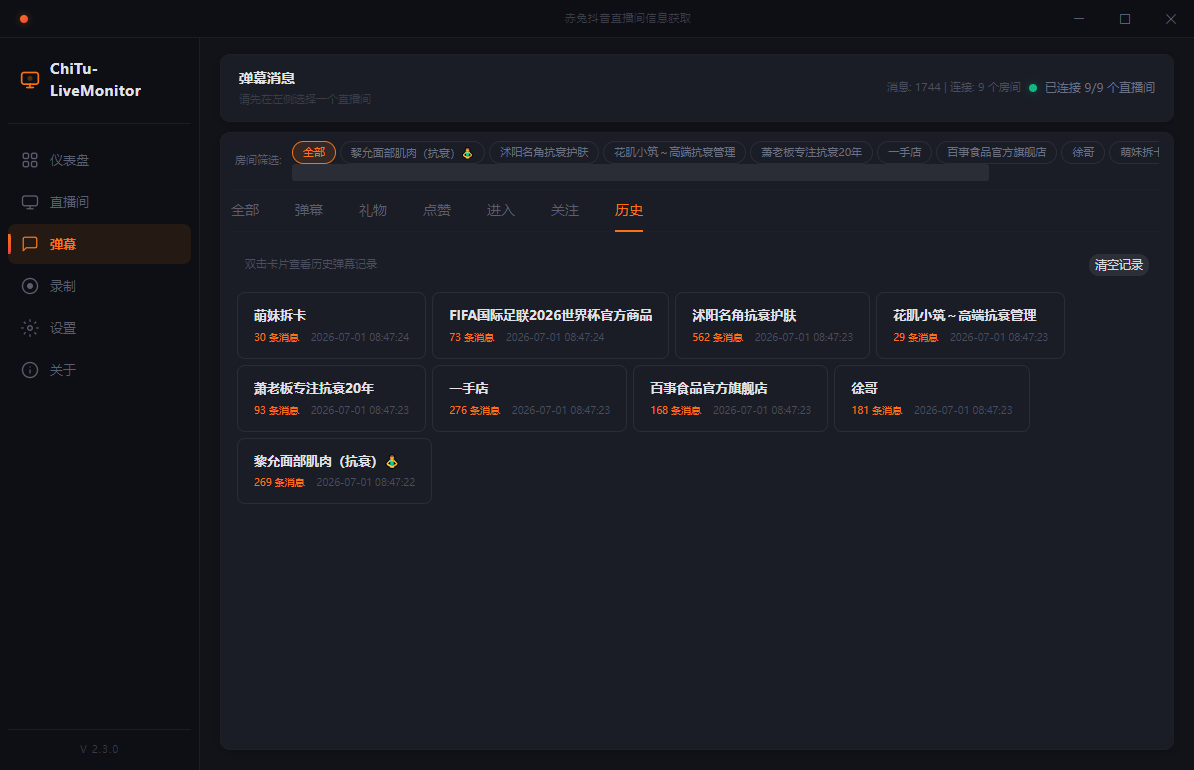Select the 花肌小筑～高端抗衰管理 history card
This screenshot has width=1194, height=770.
pyautogui.click(x=970, y=325)
